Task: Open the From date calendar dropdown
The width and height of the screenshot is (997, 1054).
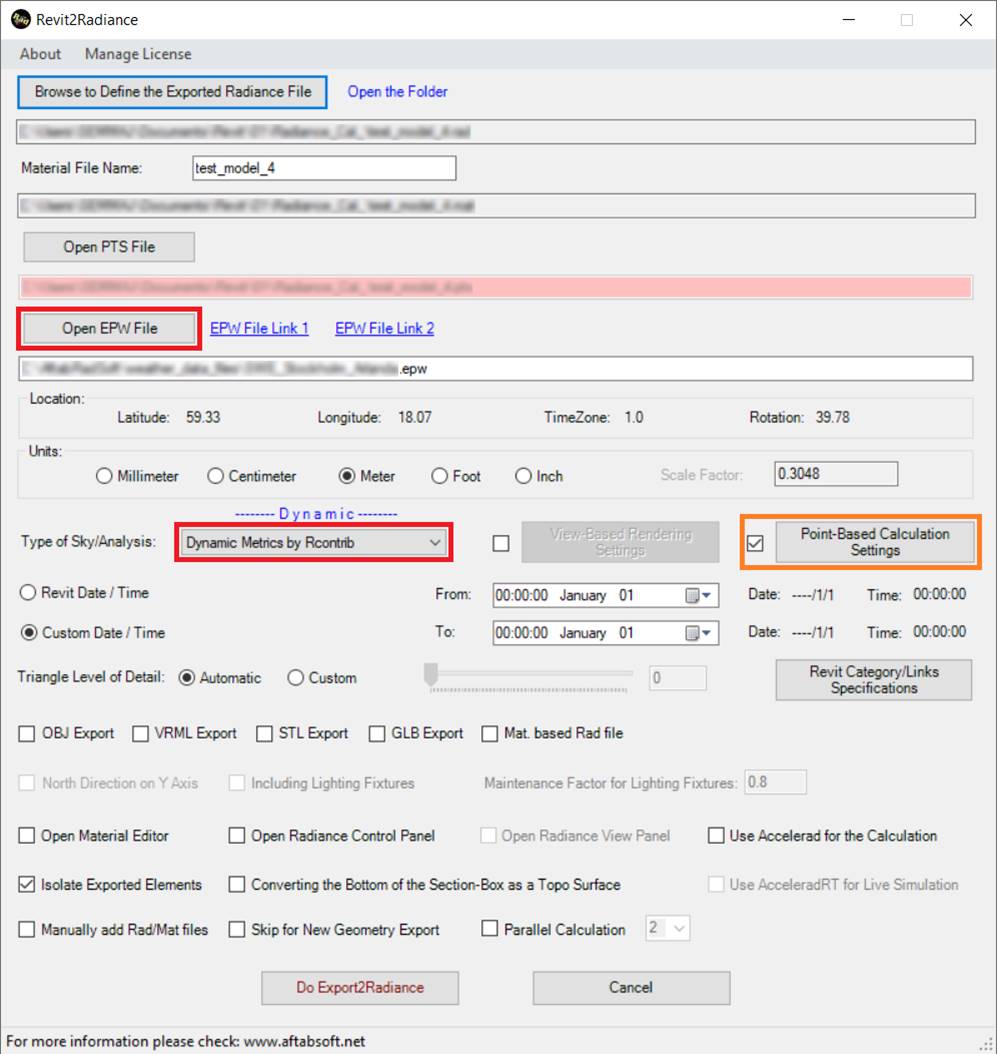Action: [x=699, y=596]
